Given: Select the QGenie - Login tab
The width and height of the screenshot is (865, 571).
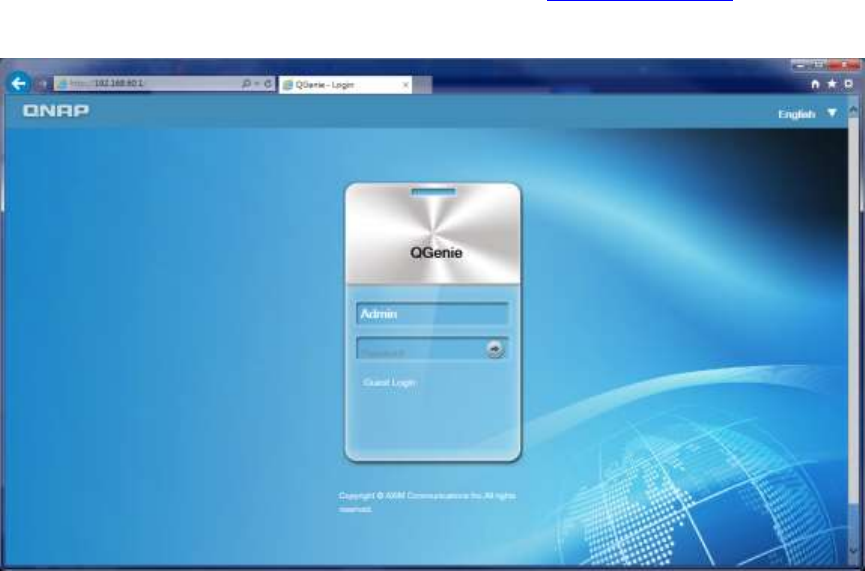Looking at the screenshot, I should click(345, 85).
